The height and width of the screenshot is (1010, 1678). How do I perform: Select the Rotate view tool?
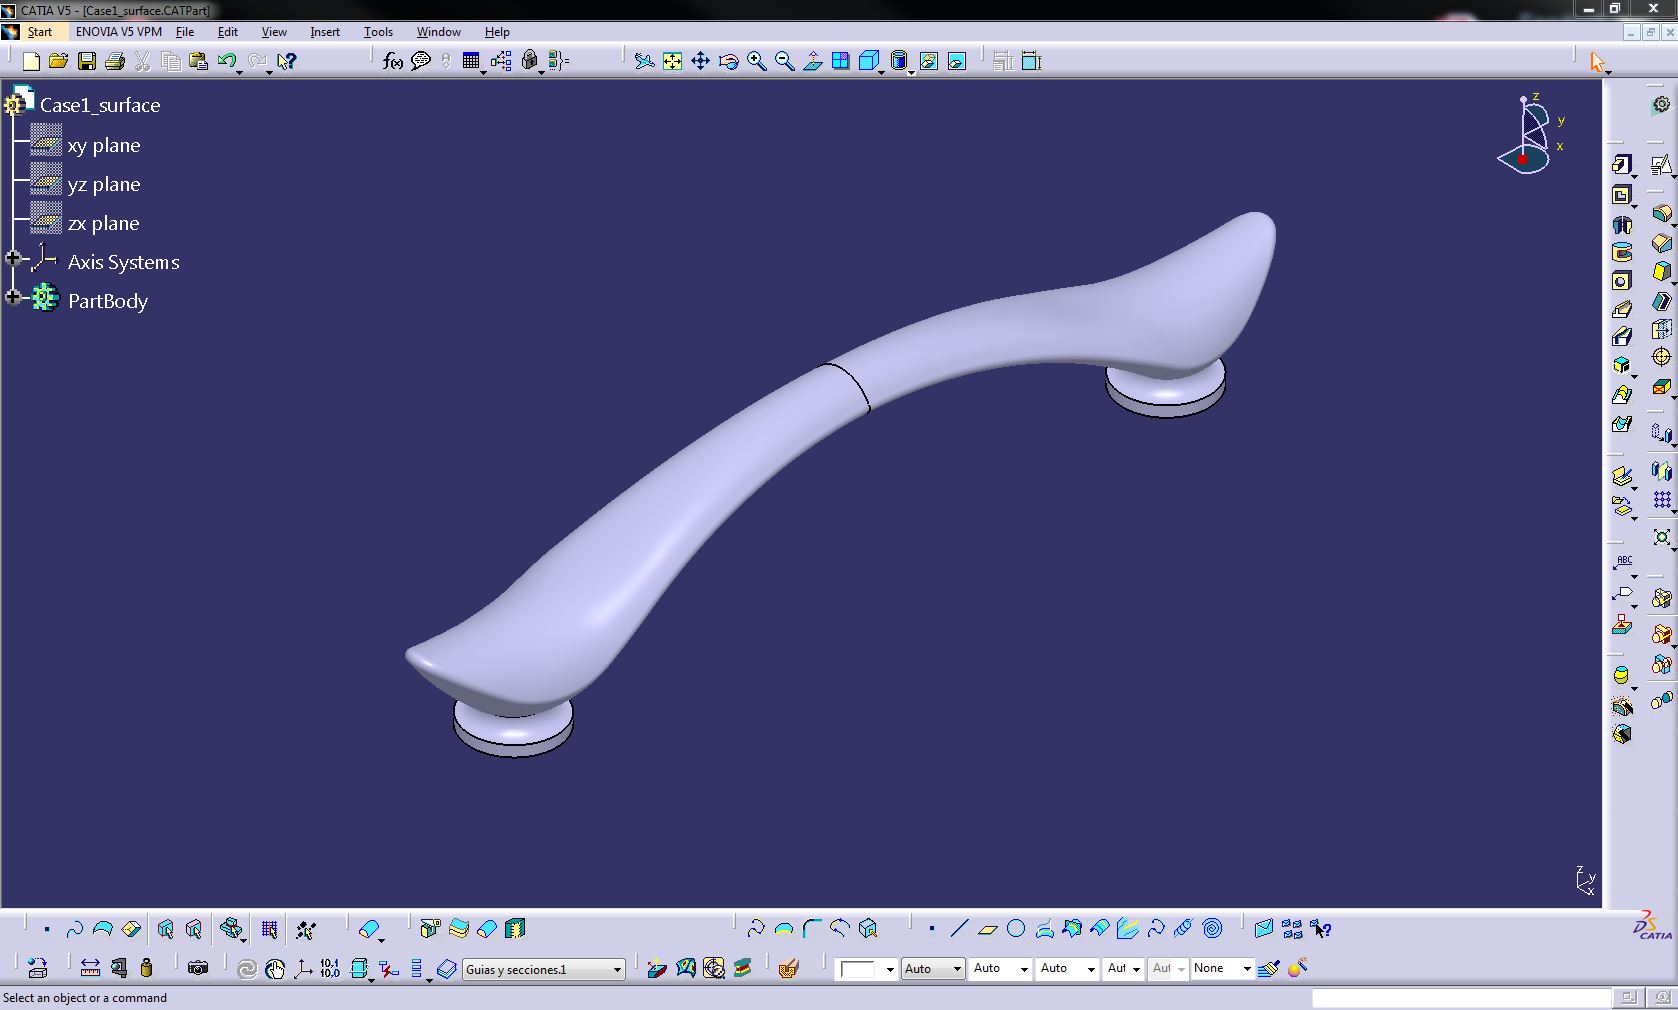tap(729, 62)
